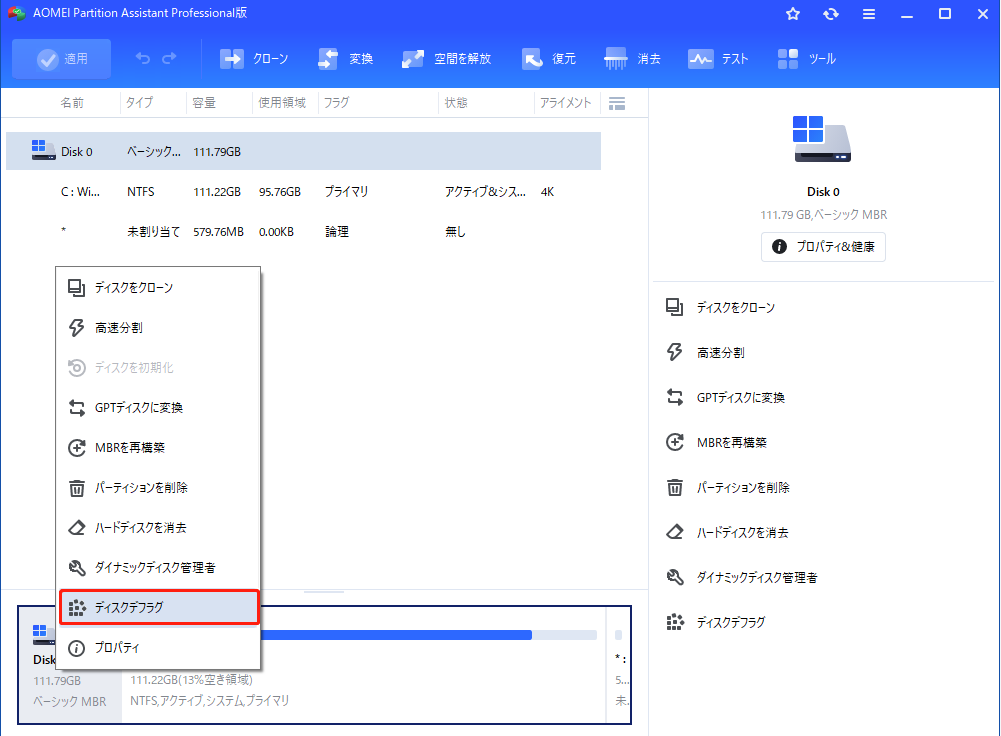
Task: Click GPTディスクに変換 in the right panel
Action: coord(725,397)
